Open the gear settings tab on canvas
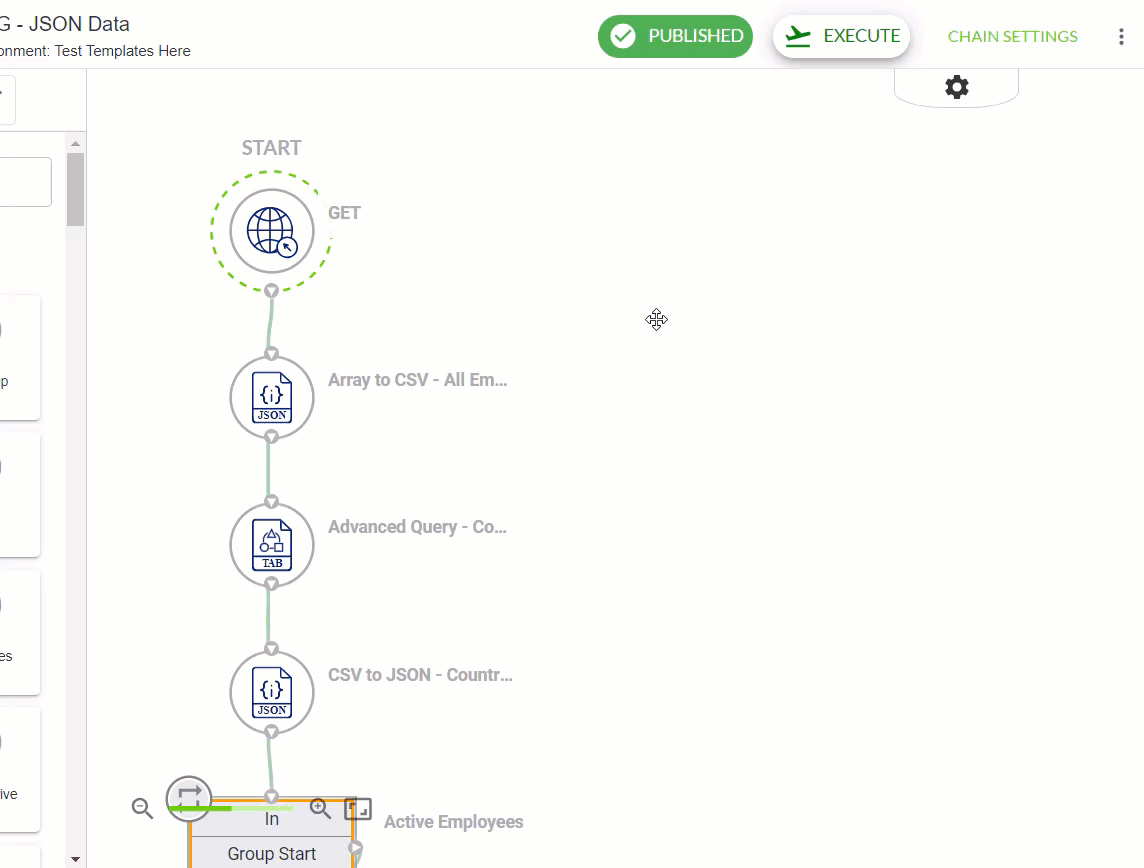The width and height of the screenshot is (1144, 868). (x=956, y=88)
